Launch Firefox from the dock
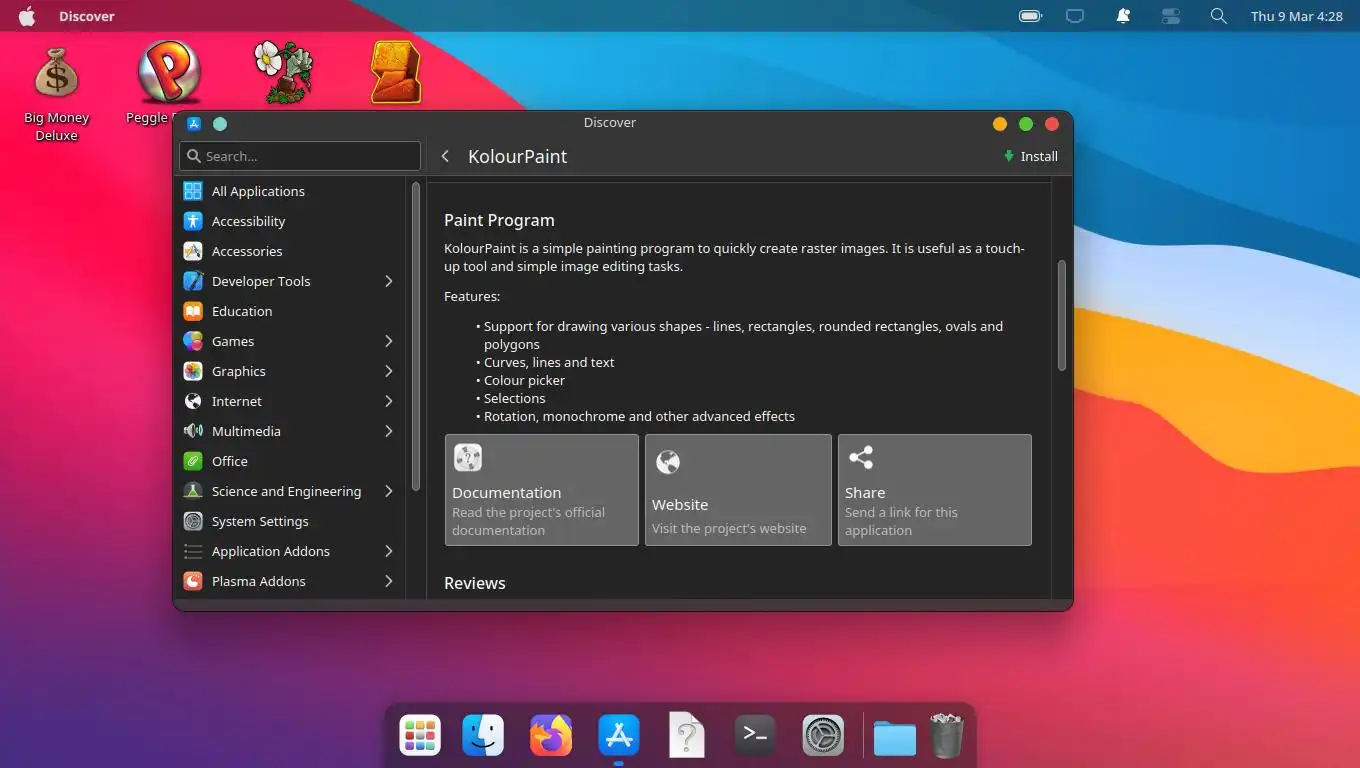The image size is (1360, 768). (551, 736)
